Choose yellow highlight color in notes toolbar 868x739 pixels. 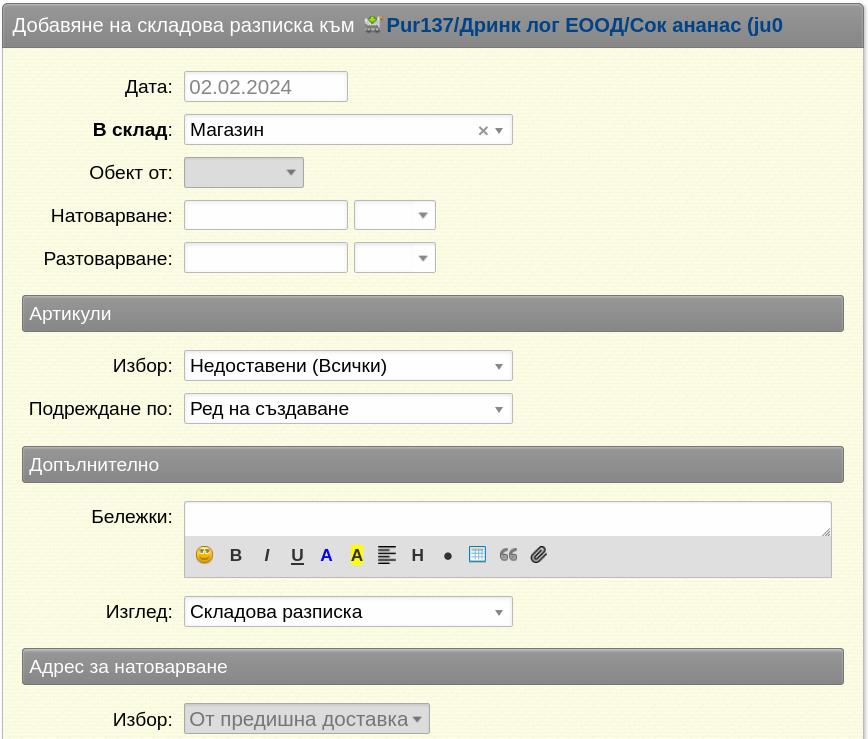357,555
